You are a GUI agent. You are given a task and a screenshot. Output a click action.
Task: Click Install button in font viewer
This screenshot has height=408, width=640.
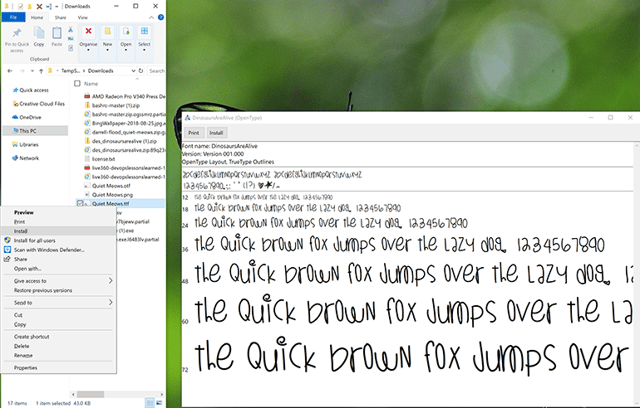216,133
